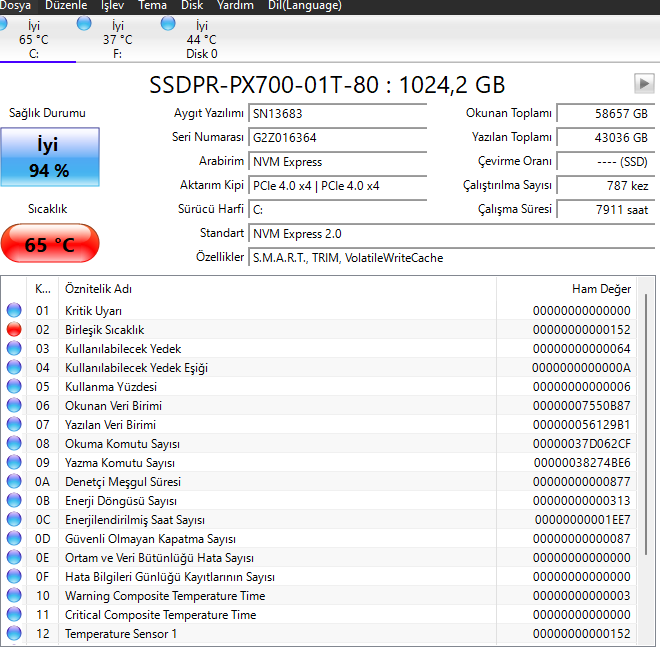Click the Ham Değer column header
This screenshot has width=660, height=647.
pyautogui.click(x=566, y=289)
